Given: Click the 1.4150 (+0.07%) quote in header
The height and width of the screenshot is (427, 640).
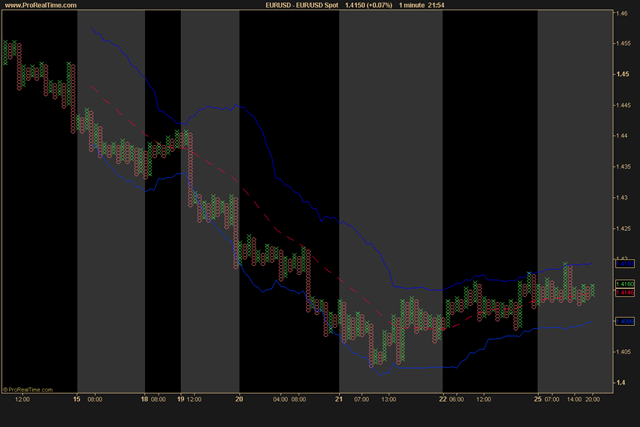Looking at the screenshot, I should (x=369, y=5).
